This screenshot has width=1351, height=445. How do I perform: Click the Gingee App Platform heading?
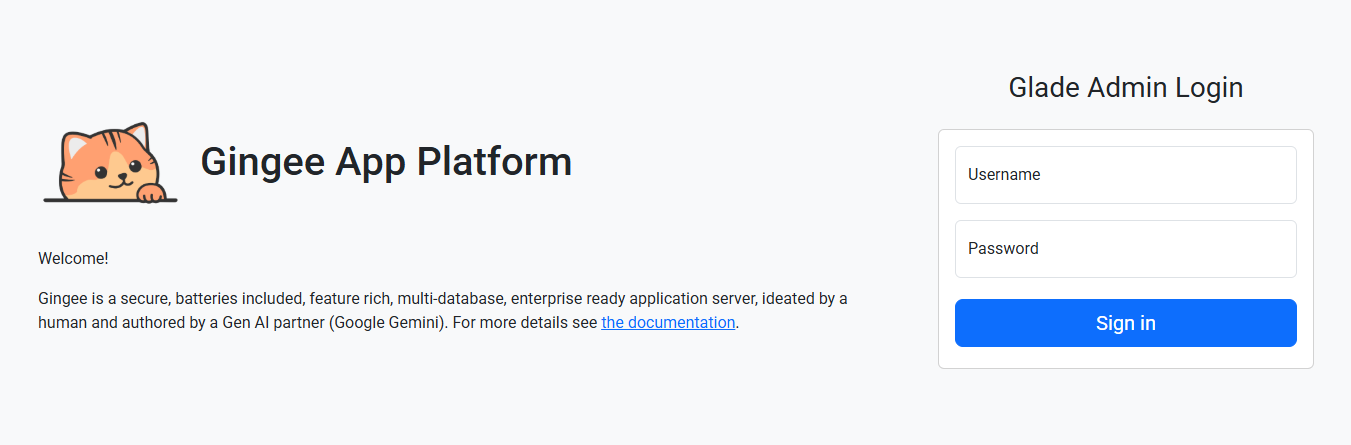click(386, 162)
